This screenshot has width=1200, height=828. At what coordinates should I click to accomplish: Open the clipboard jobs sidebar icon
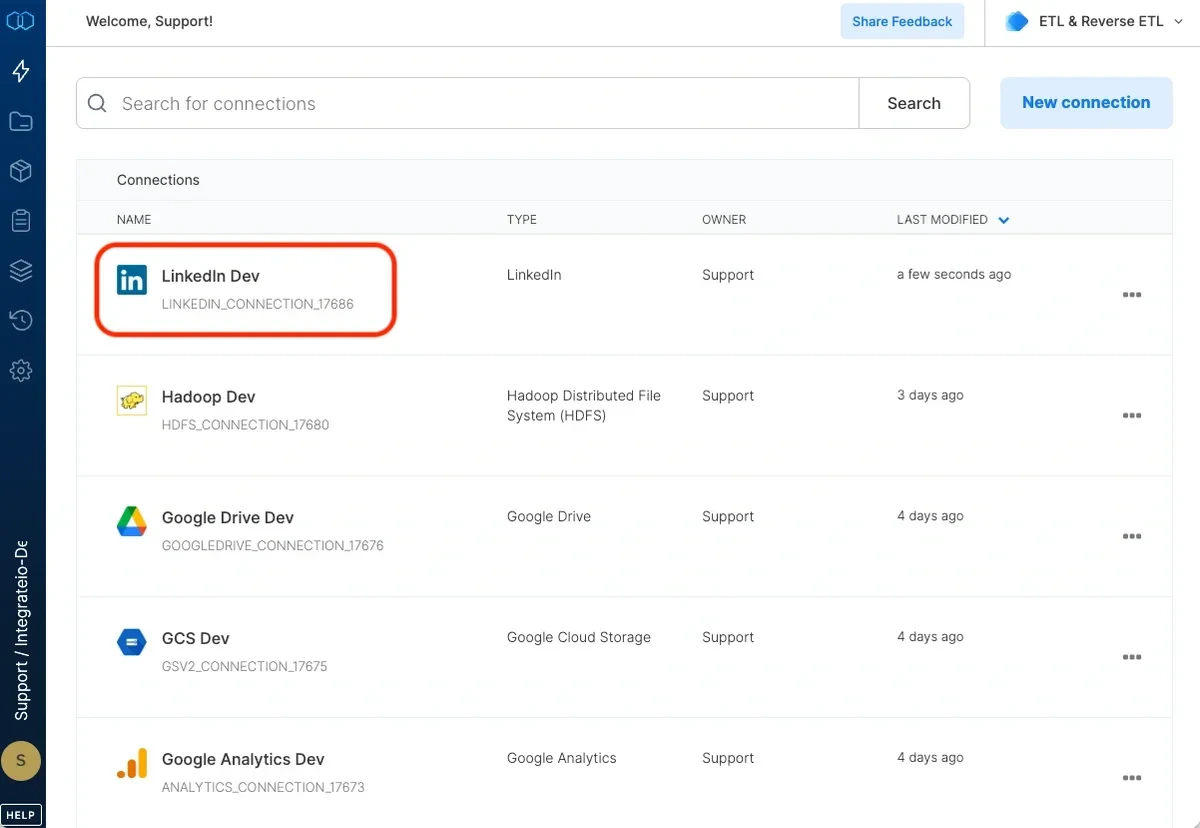pos(20,221)
